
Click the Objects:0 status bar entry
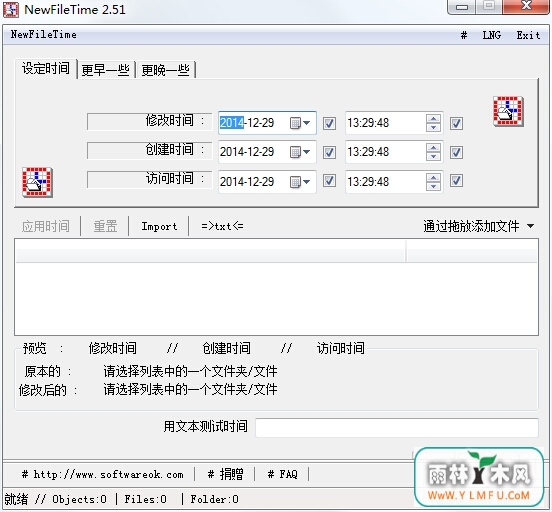(80, 499)
